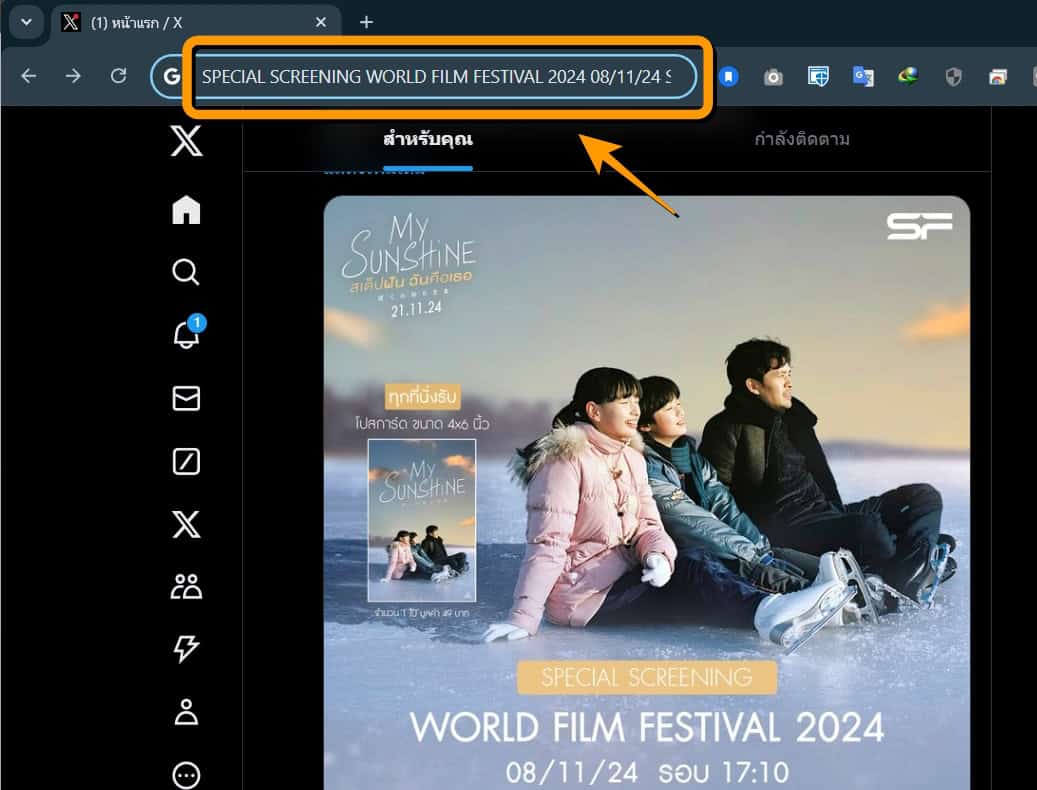Switch to the สำหรับคุณ tab

(x=428, y=139)
